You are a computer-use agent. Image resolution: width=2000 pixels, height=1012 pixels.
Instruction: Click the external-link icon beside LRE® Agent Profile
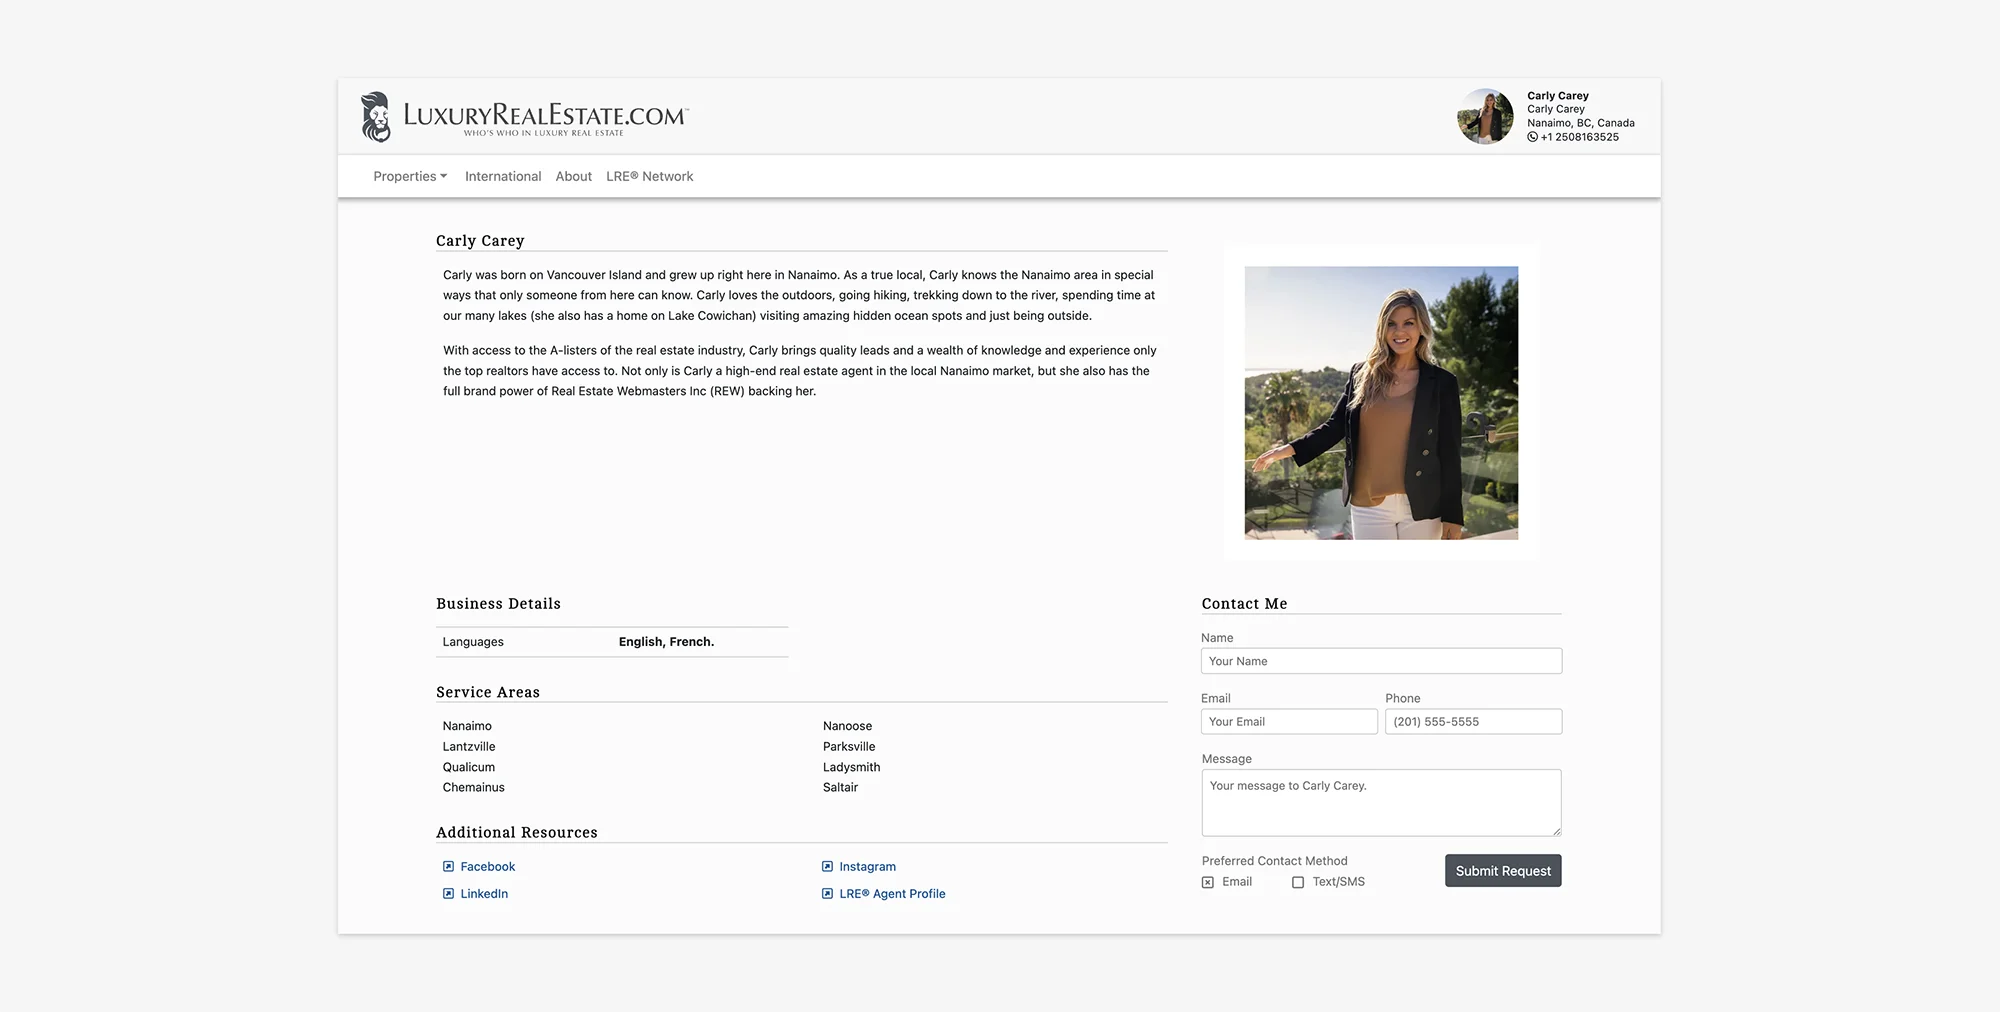[x=826, y=893]
